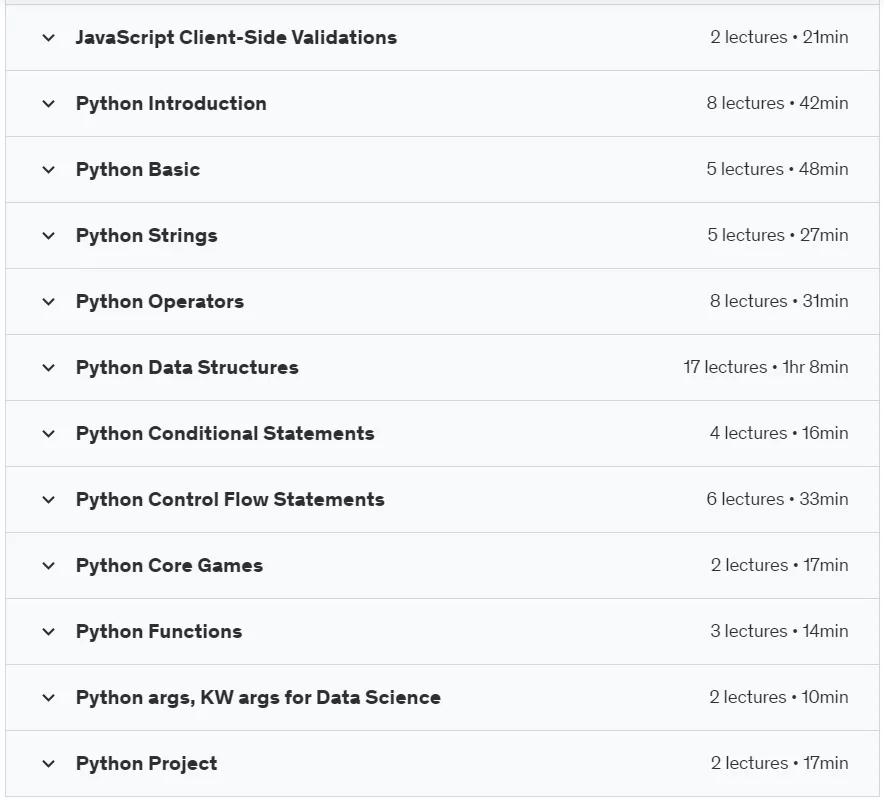This screenshot has width=884, height=802.
Task: Click '2 lectures • 17min' beside Python Project
Action: pos(779,763)
